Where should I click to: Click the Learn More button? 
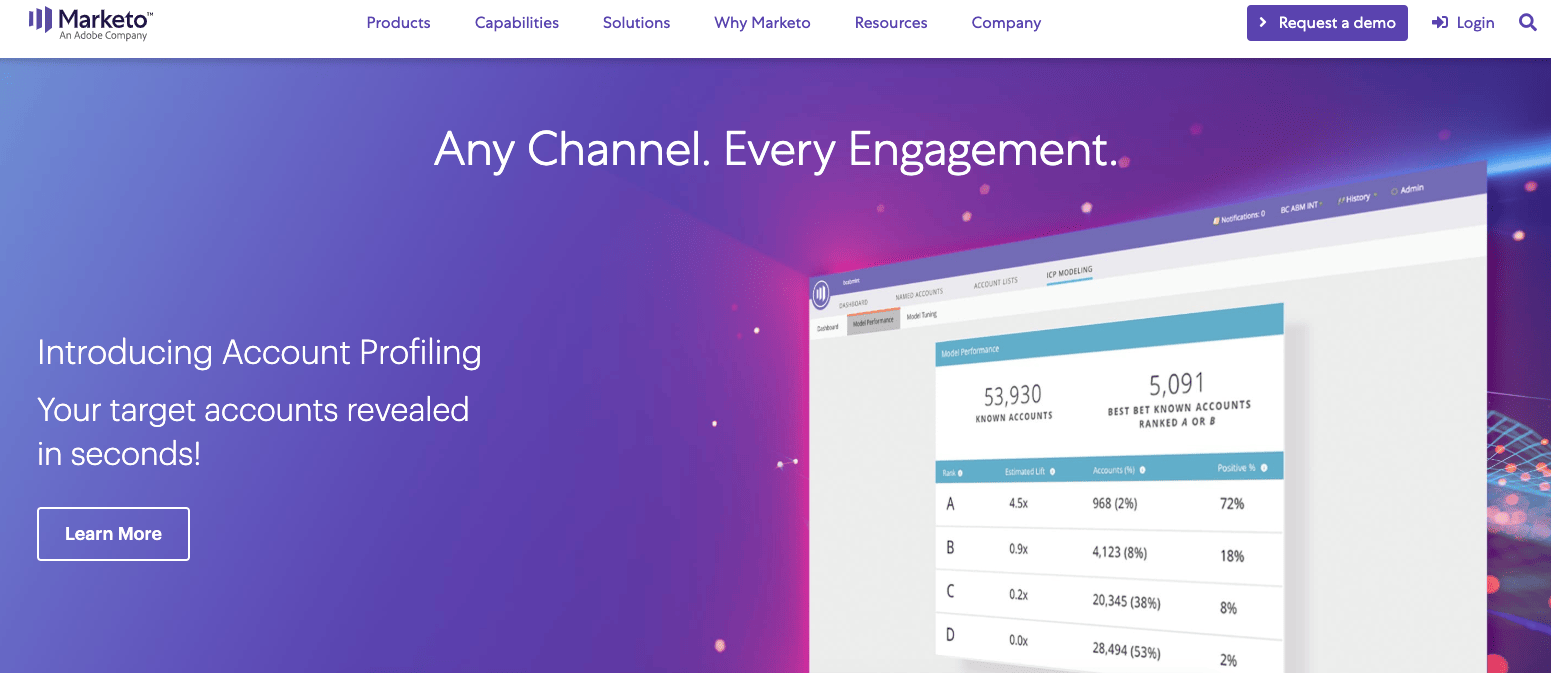tap(113, 534)
